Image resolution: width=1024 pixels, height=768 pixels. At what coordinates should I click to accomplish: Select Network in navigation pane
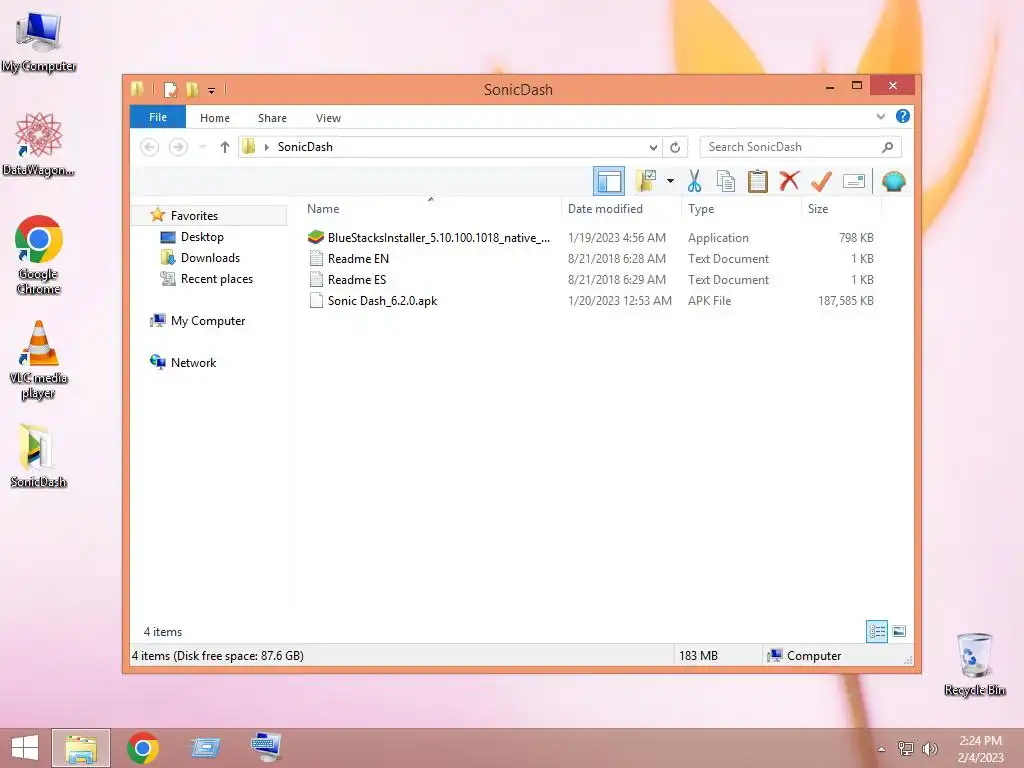193,362
